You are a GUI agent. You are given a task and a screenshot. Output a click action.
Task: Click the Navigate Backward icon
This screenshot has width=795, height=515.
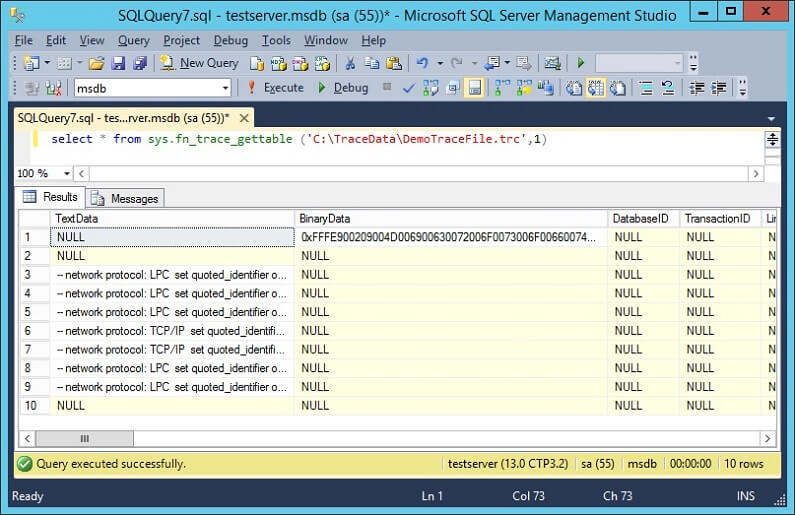(x=491, y=63)
